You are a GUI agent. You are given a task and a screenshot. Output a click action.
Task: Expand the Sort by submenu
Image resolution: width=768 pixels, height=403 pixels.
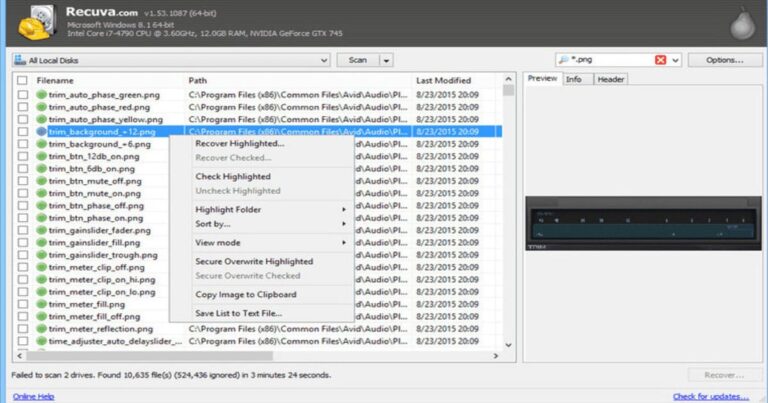coord(344,224)
